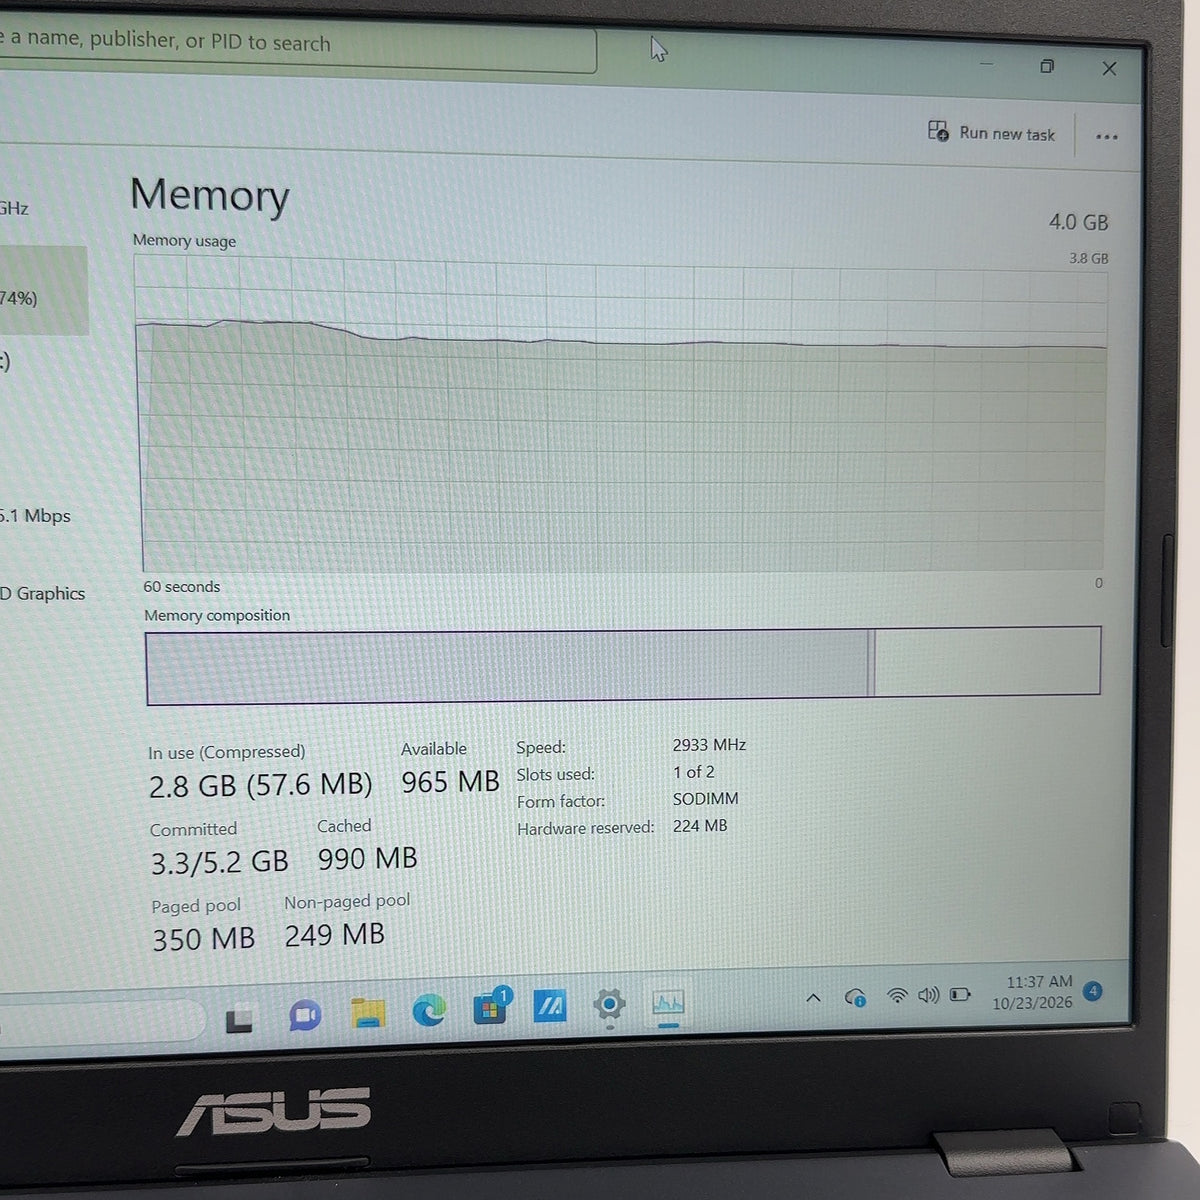Click the Available value "965 MB"

[450, 782]
